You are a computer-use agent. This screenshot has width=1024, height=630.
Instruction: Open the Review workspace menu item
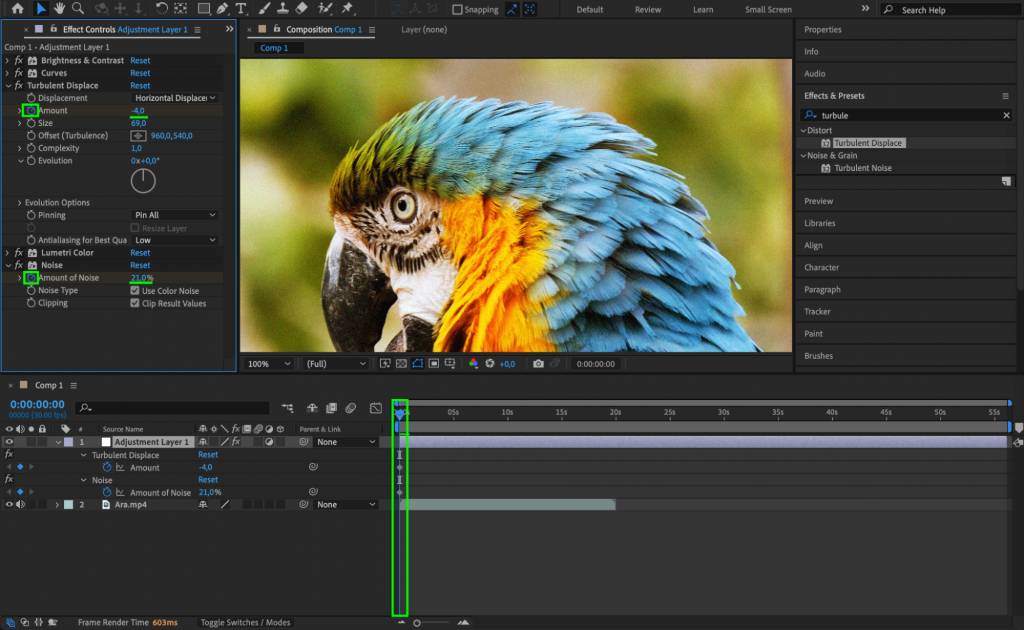[646, 9]
